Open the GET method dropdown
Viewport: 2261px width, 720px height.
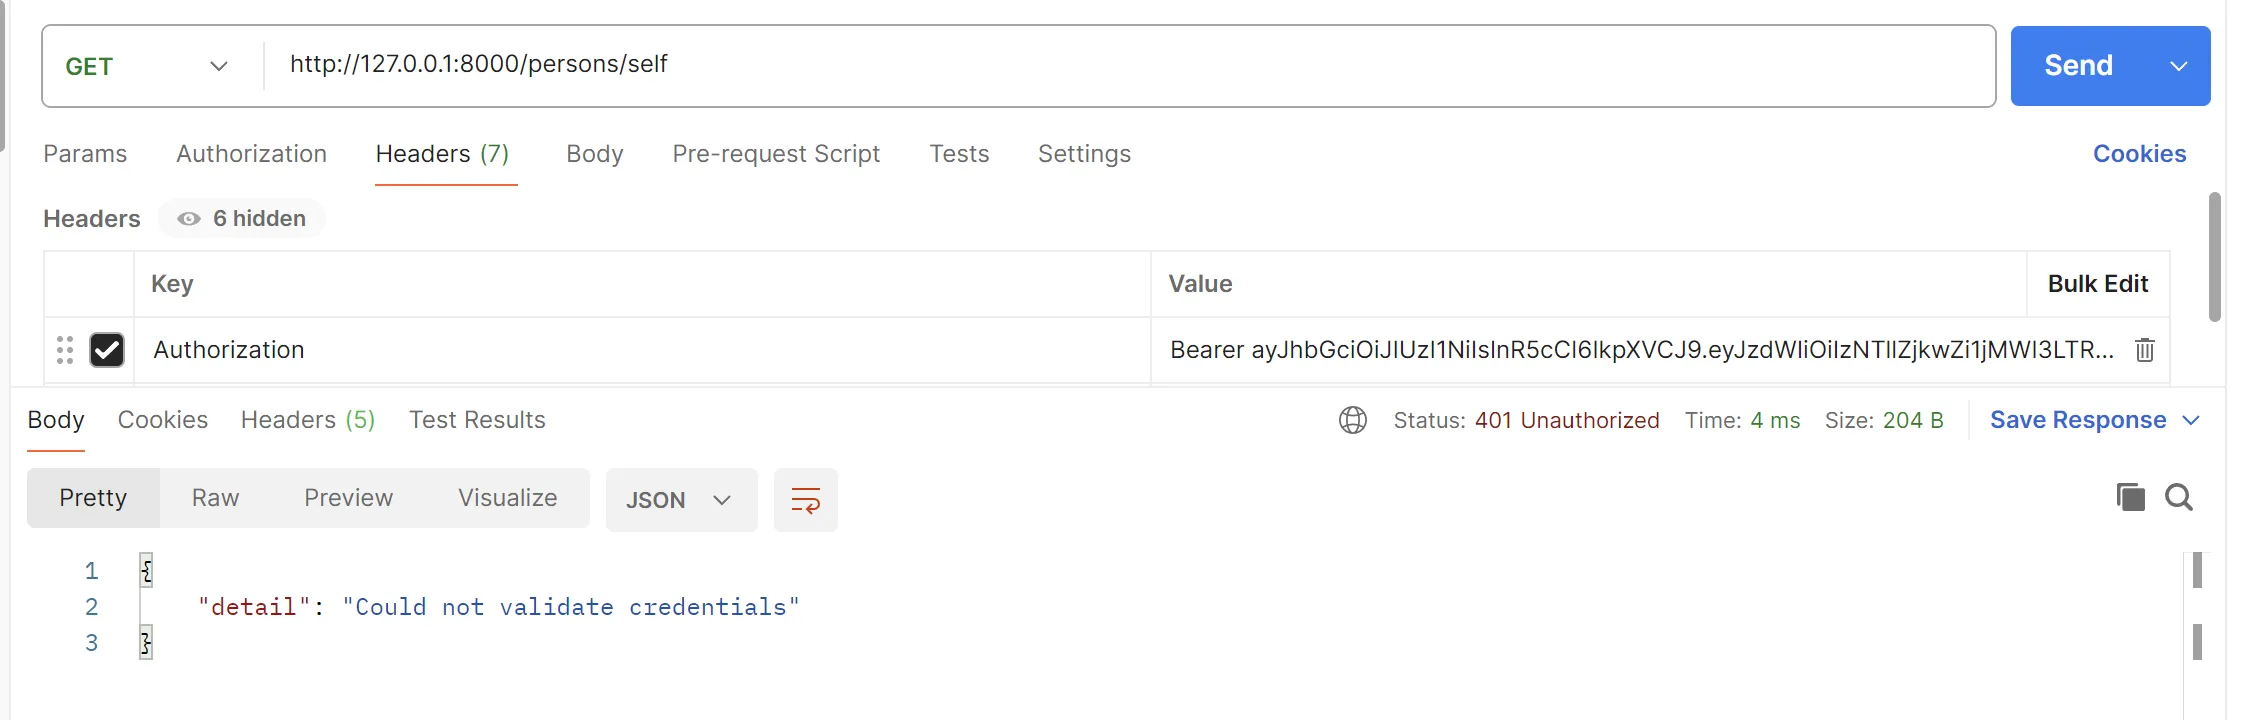pos(148,66)
